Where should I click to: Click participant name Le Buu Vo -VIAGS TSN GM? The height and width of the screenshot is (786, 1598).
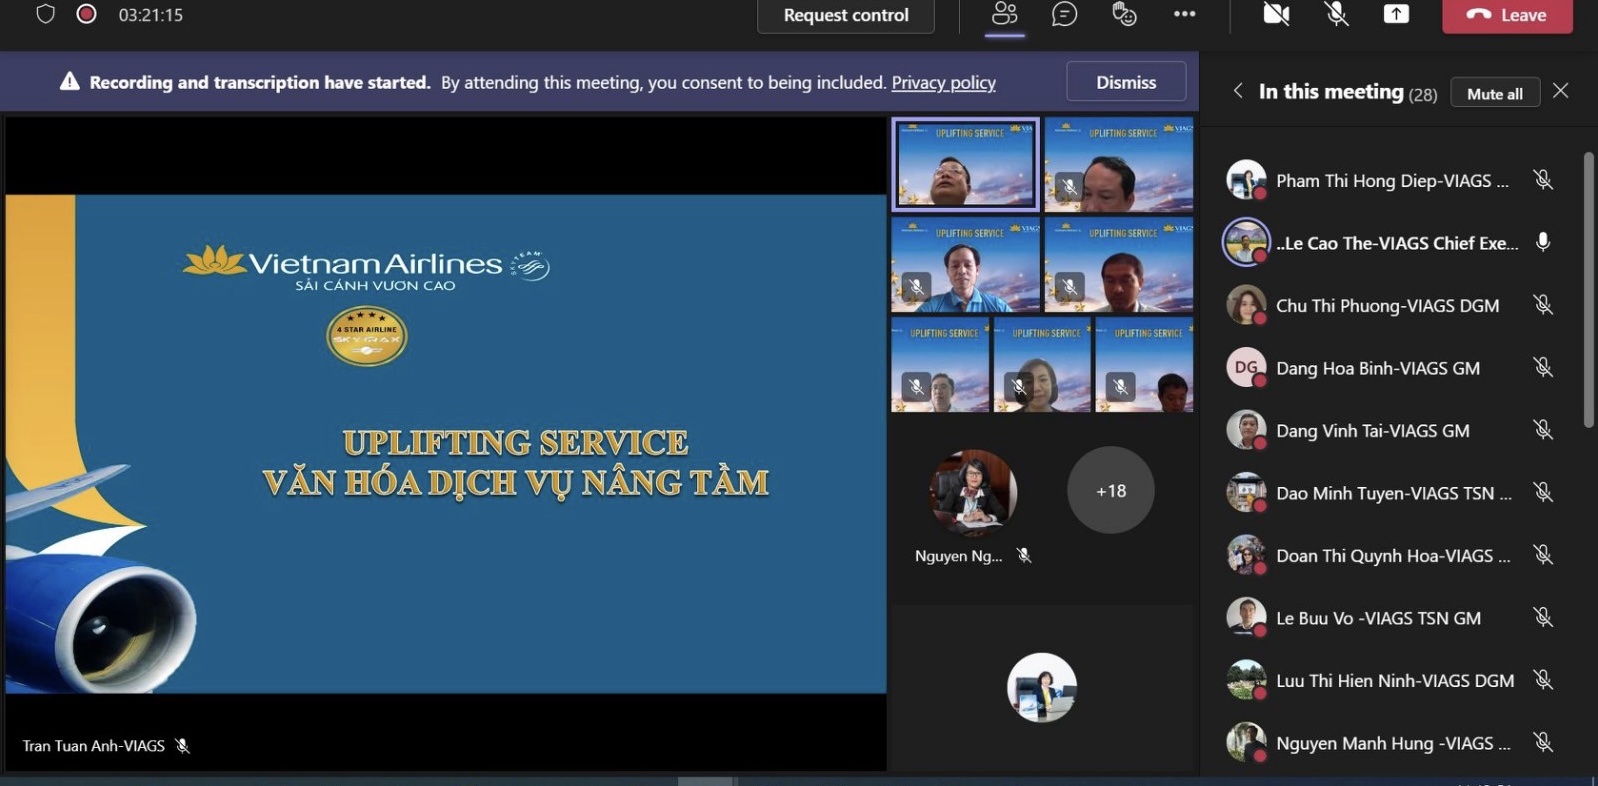(x=1378, y=618)
